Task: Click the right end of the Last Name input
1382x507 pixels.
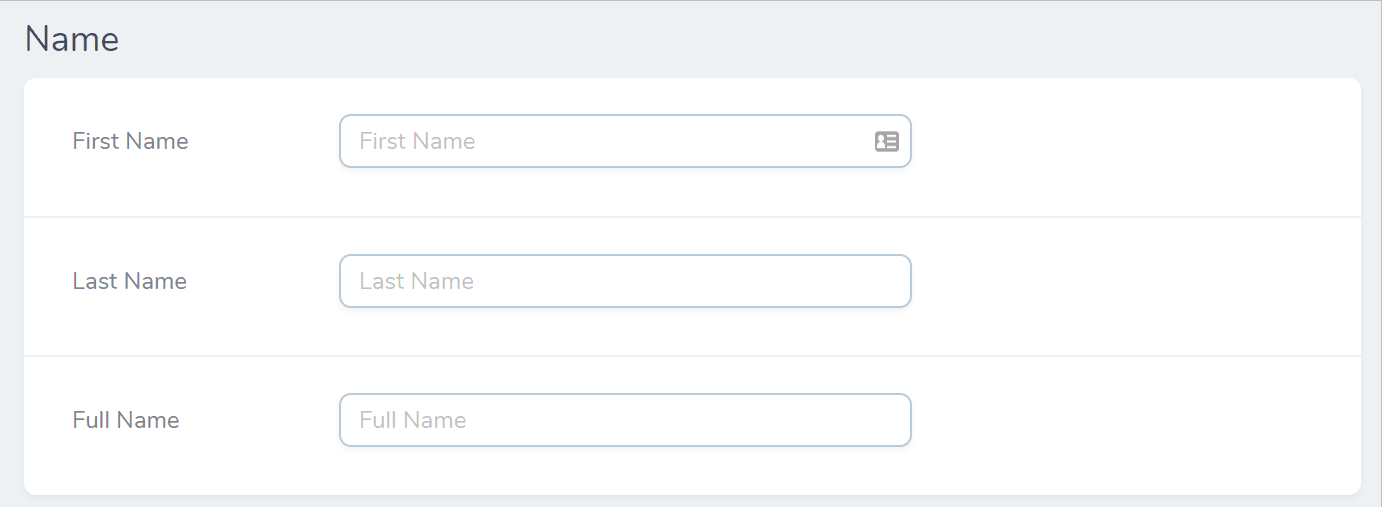Action: 890,281
